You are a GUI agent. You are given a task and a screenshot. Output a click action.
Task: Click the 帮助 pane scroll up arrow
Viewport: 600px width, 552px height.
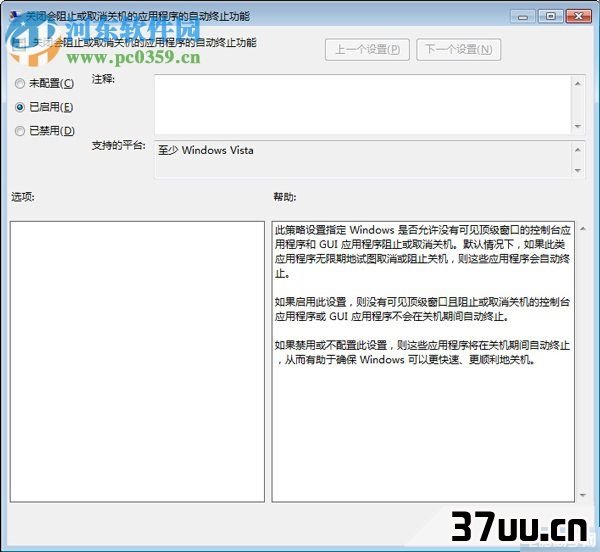click(583, 229)
